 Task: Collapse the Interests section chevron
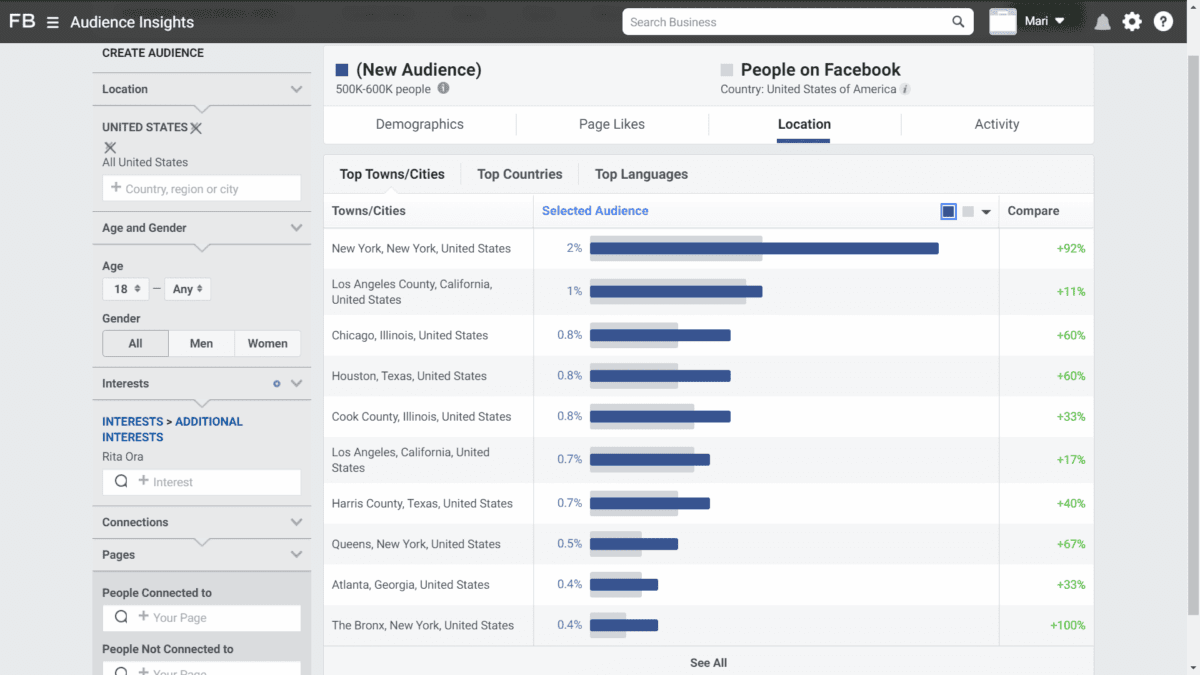tap(296, 383)
